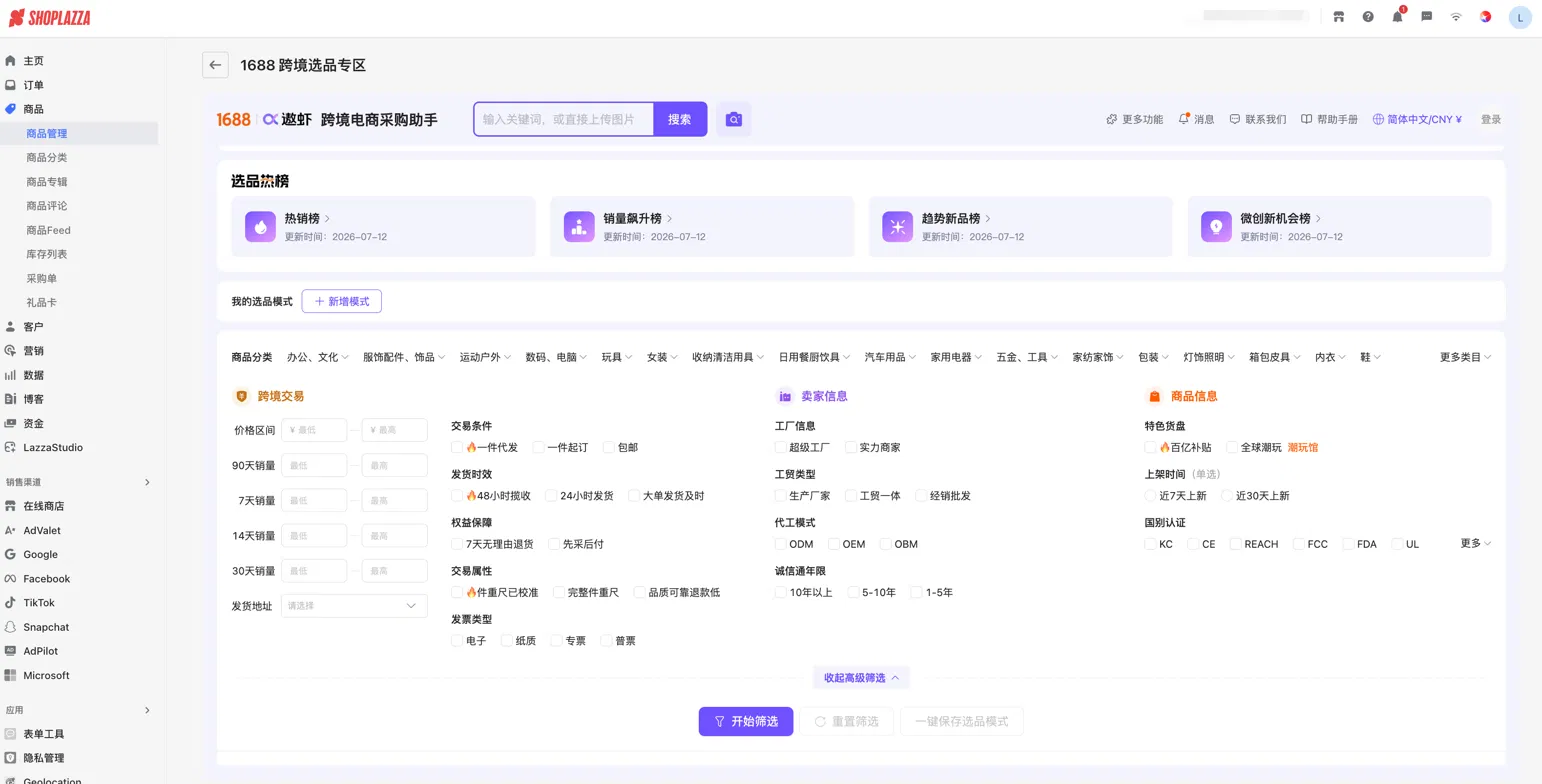
Task: Check the 超级工厂 checkbox
Action: point(781,447)
